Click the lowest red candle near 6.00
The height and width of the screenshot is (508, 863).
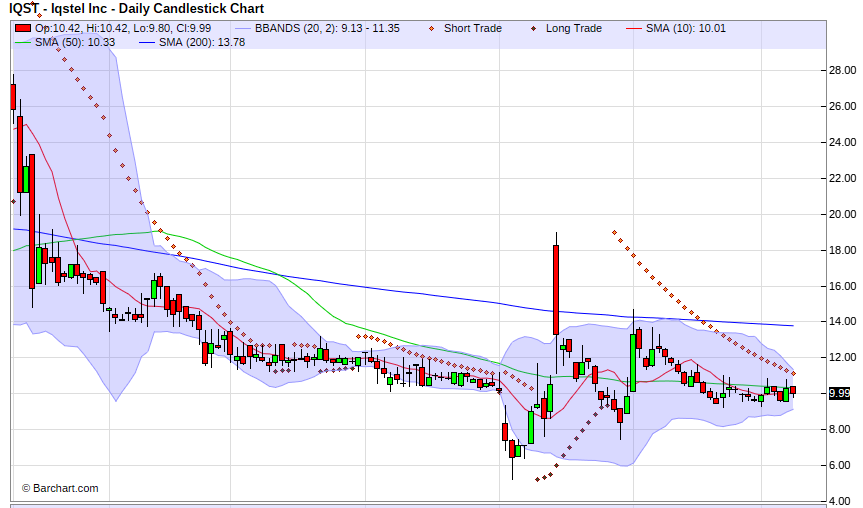(x=512, y=449)
